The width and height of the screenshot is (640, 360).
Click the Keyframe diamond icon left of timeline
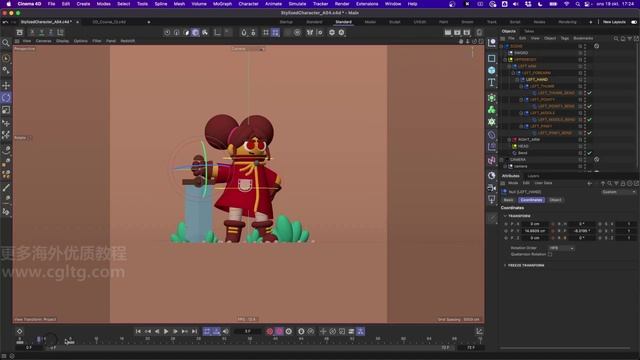coord(20,331)
